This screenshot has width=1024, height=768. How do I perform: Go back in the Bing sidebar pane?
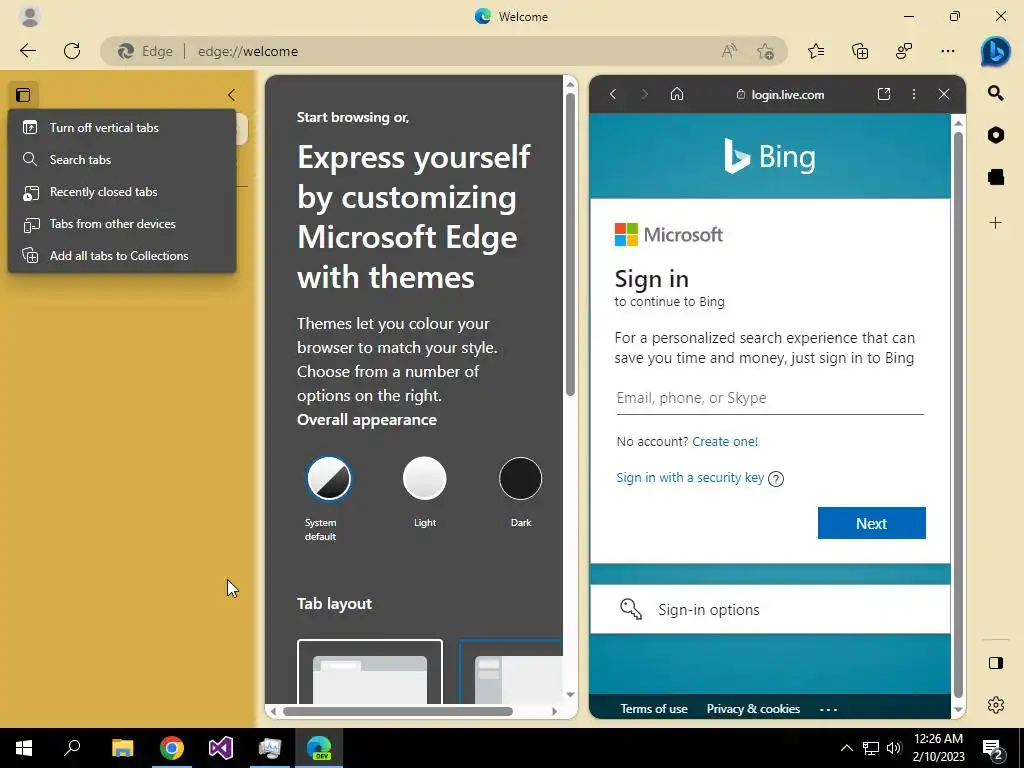click(x=613, y=94)
